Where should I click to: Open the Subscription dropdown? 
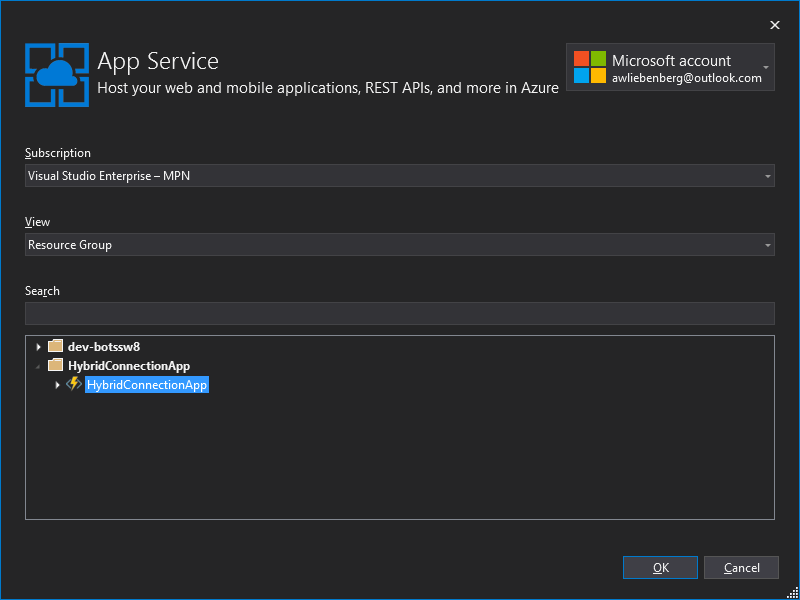click(399, 176)
